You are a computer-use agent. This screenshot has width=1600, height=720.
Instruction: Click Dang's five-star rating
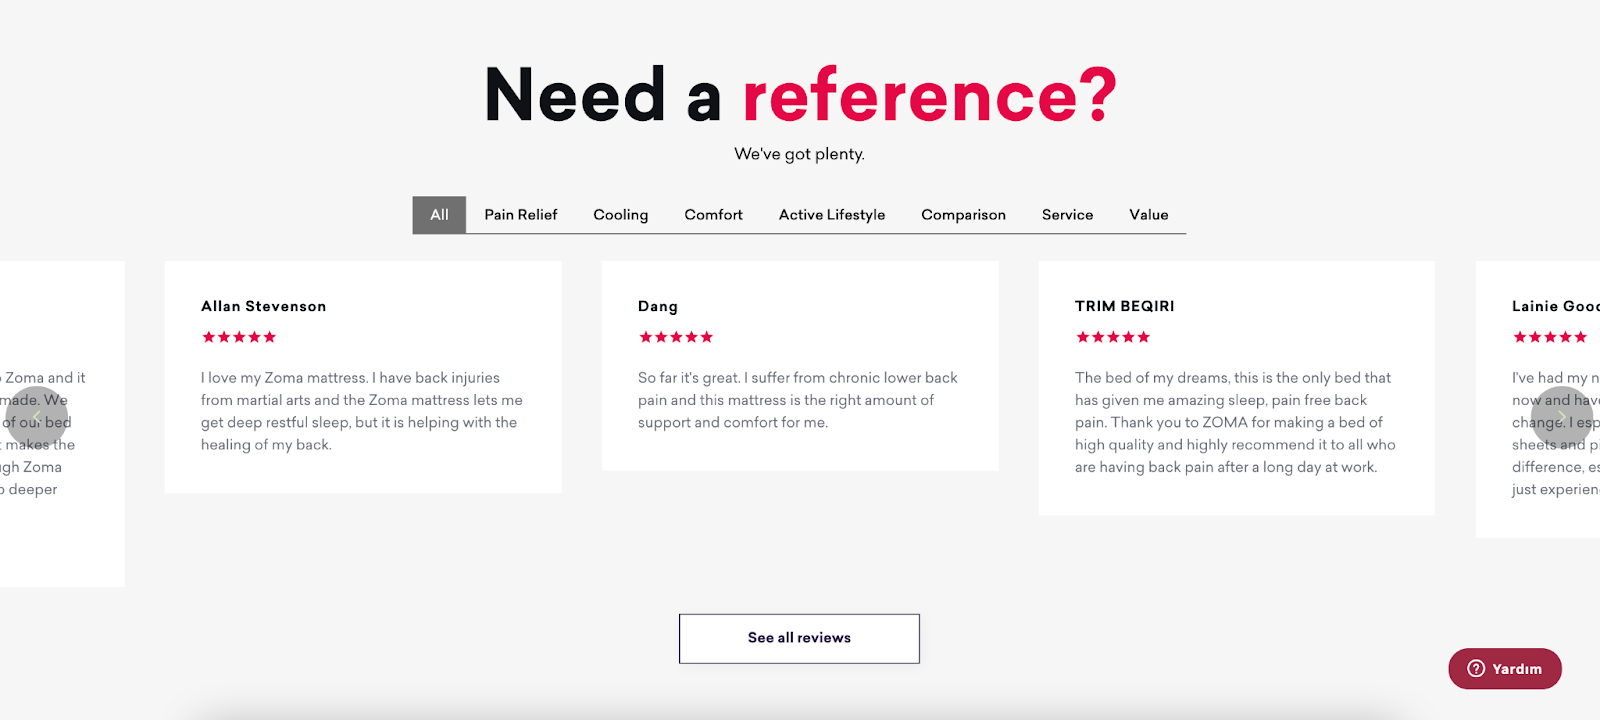coord(676,337)
